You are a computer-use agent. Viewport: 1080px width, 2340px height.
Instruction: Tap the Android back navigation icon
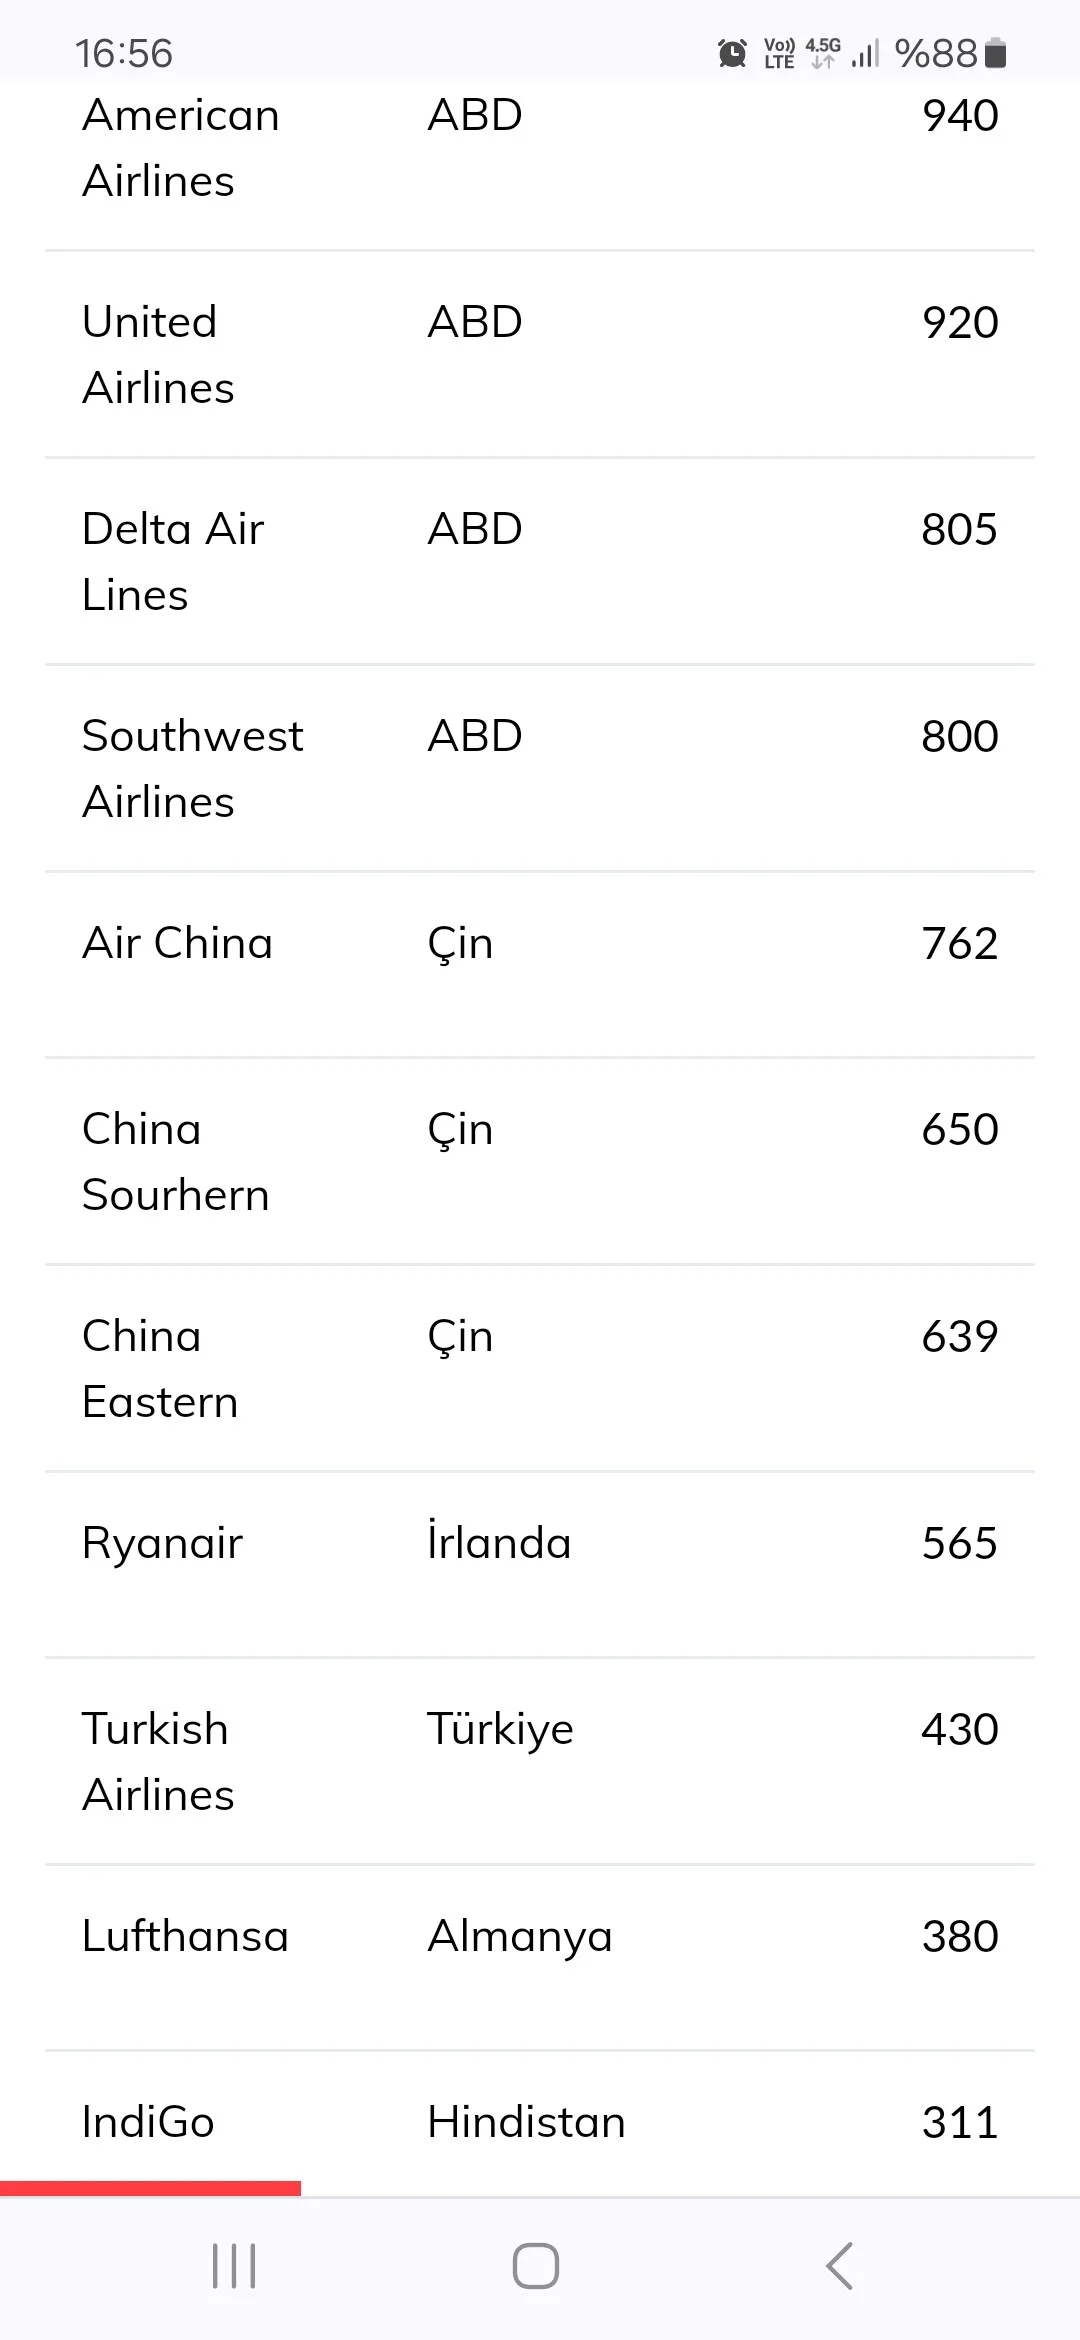click(x=840, y=2265)
